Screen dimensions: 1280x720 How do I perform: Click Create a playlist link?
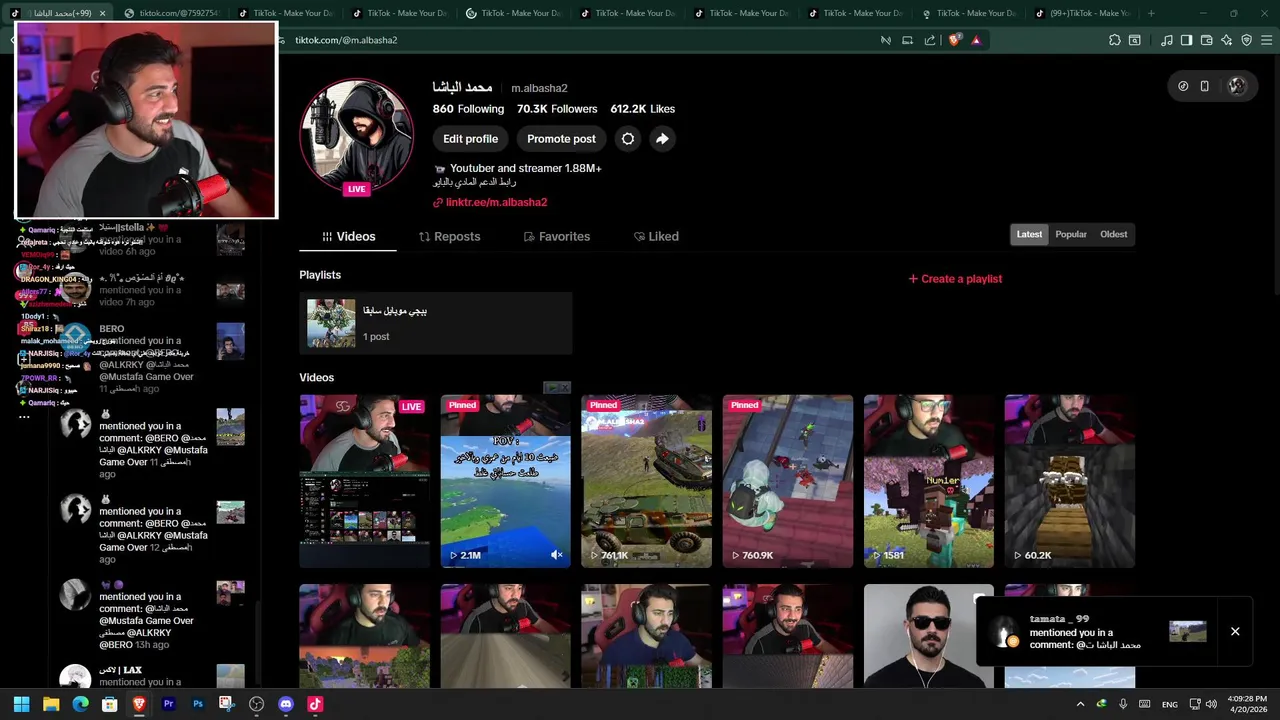pyautogui.click(x=955, y=279)
